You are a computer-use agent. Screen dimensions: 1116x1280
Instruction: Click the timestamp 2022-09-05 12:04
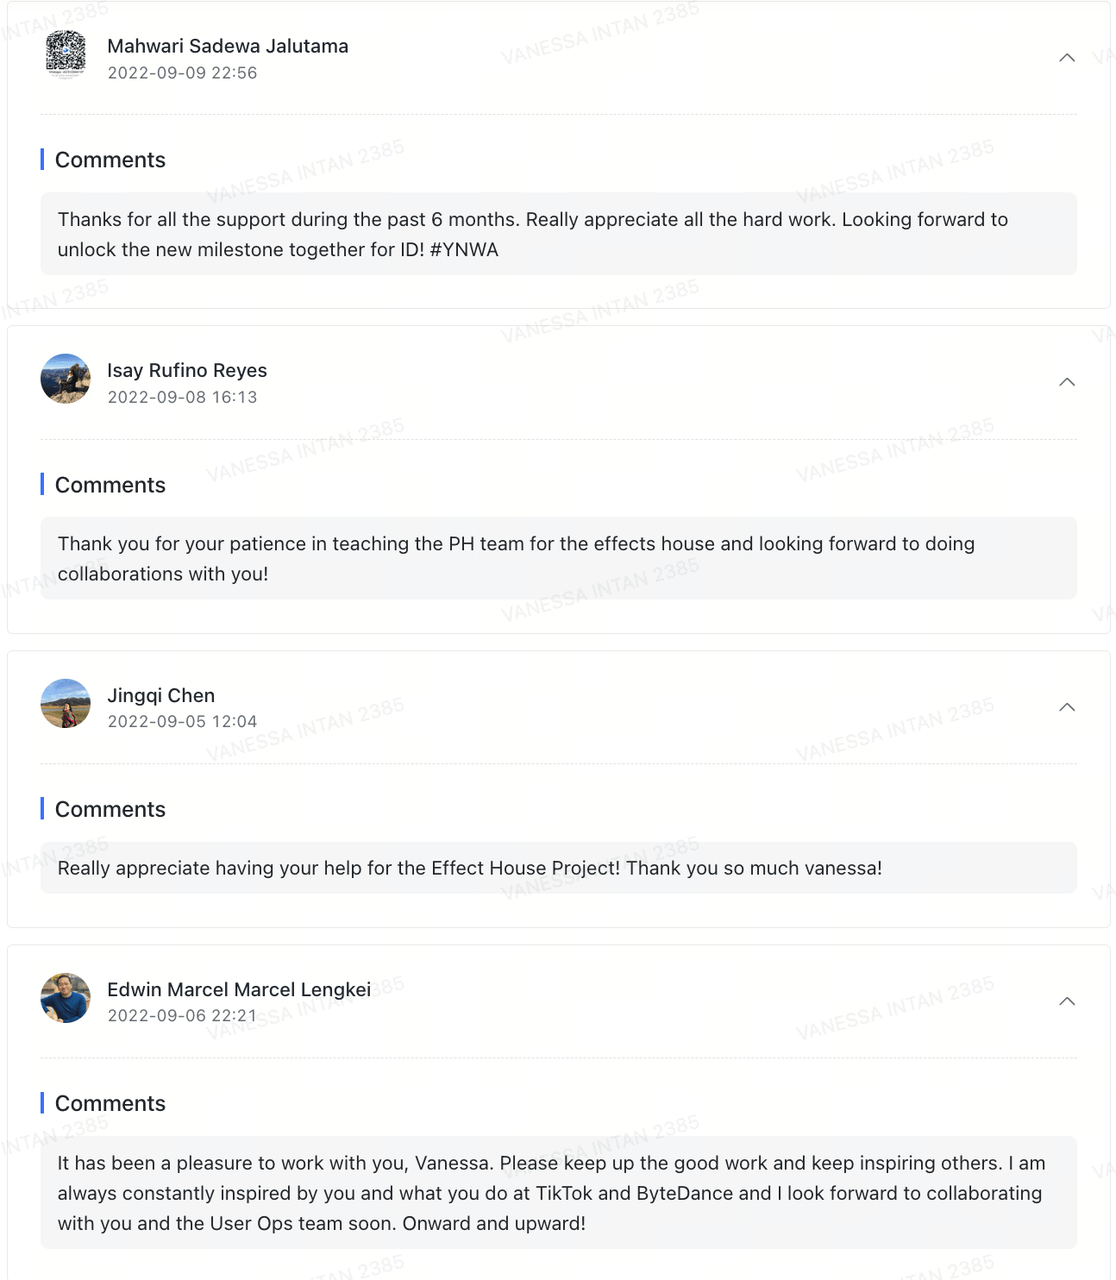click(x=182, y=722)
